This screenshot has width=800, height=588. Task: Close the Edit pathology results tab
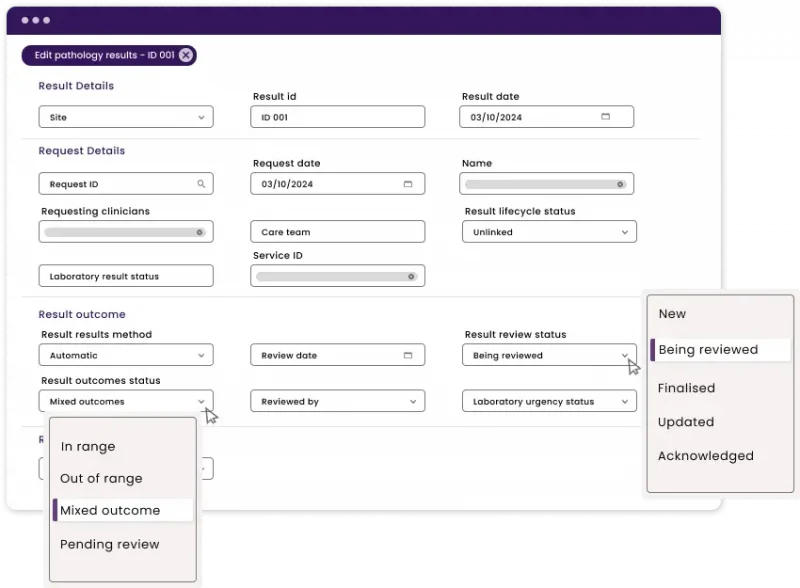(186, 55)
